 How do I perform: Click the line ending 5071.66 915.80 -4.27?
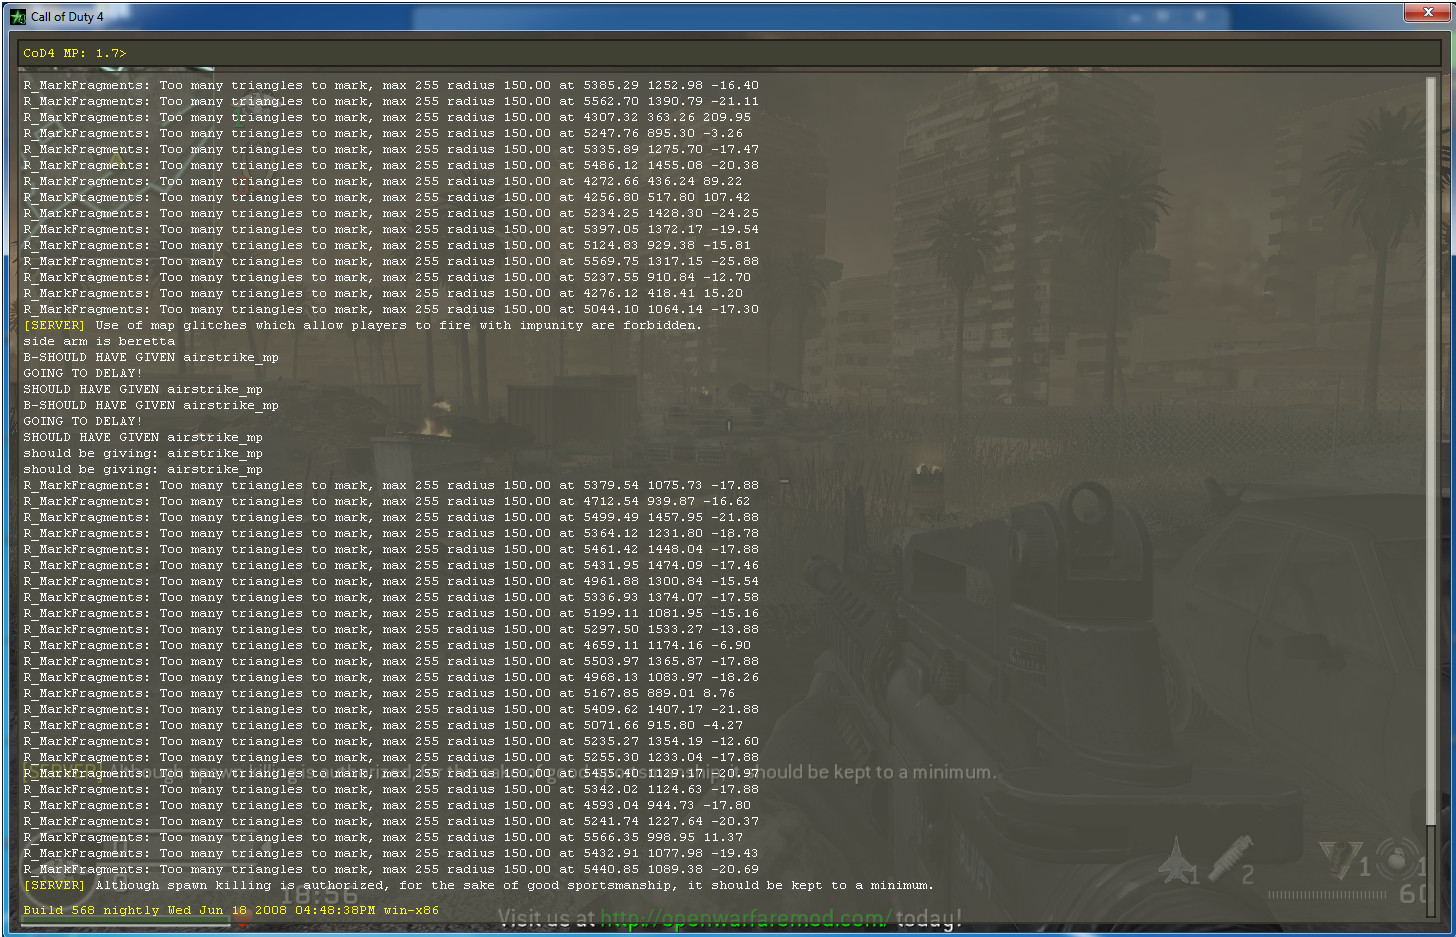[x=383, y=725]
